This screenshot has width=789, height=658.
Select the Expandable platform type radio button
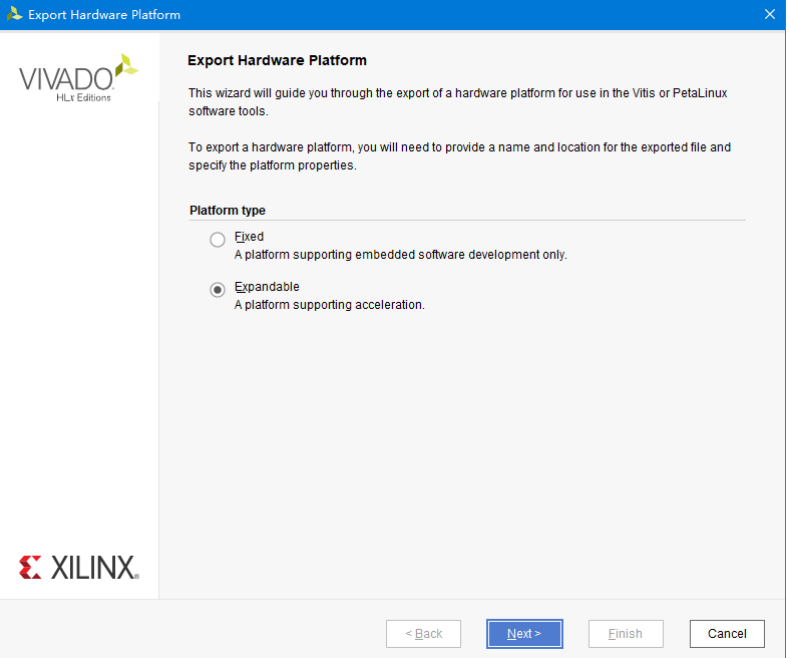[217, 290]
